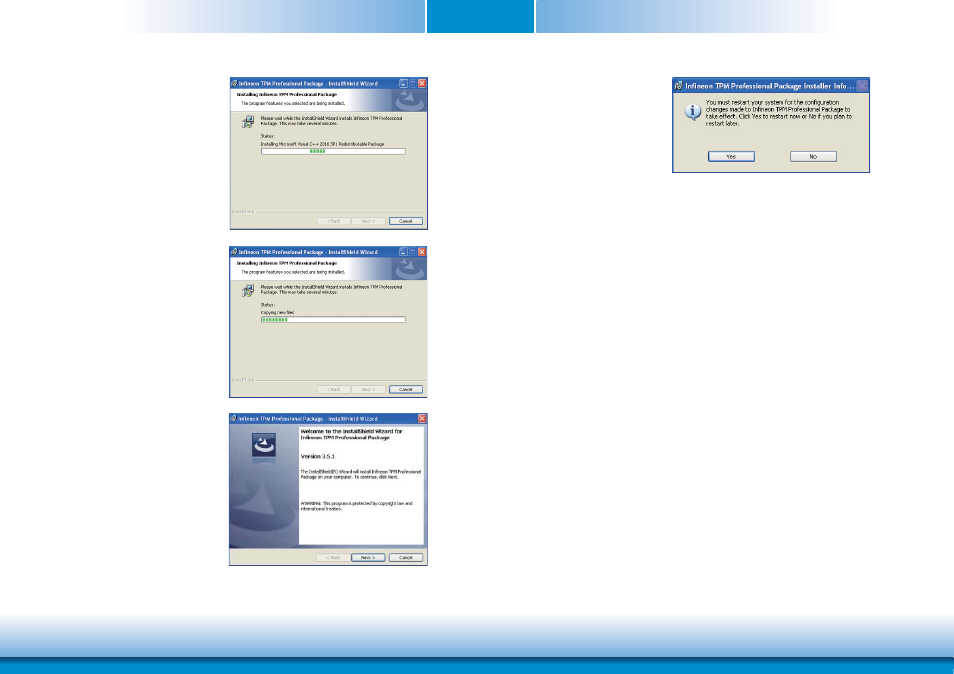The width and height of the screenshot is (954, 674).
Task: Minimize the "Copying new files" wizard window
Action: (x=403, y=252)
